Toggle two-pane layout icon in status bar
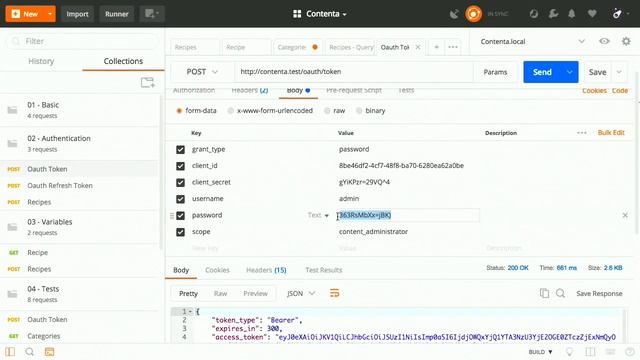 coord(590,352)
